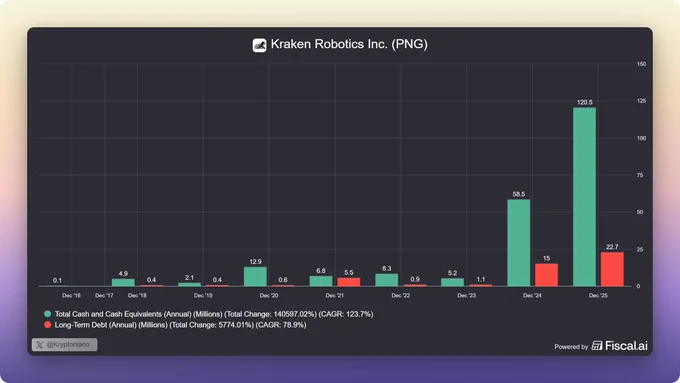
Task: Click the 5.2 value label
Action: [452, 273]
